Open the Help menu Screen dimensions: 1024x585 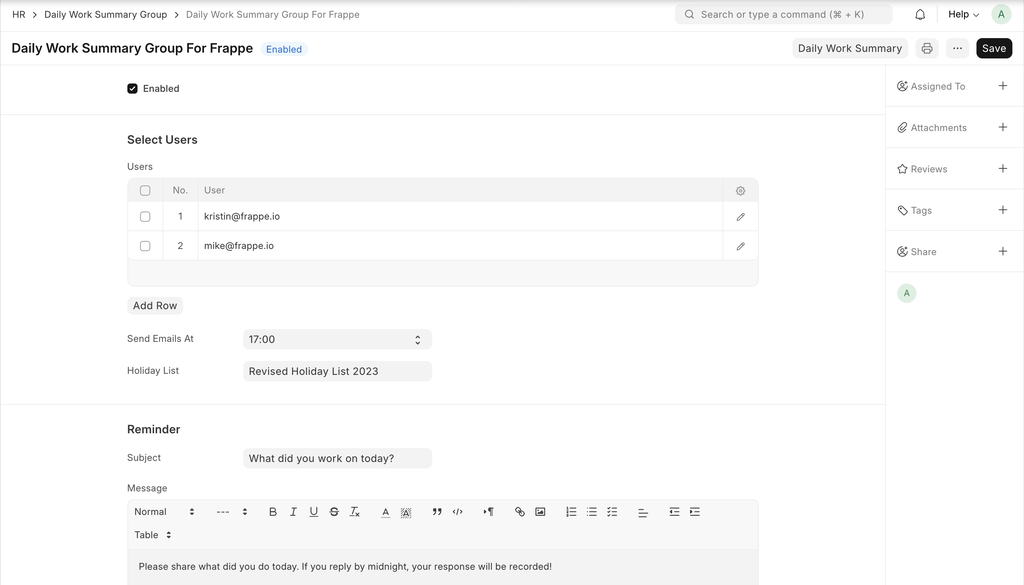pos(963,15)
